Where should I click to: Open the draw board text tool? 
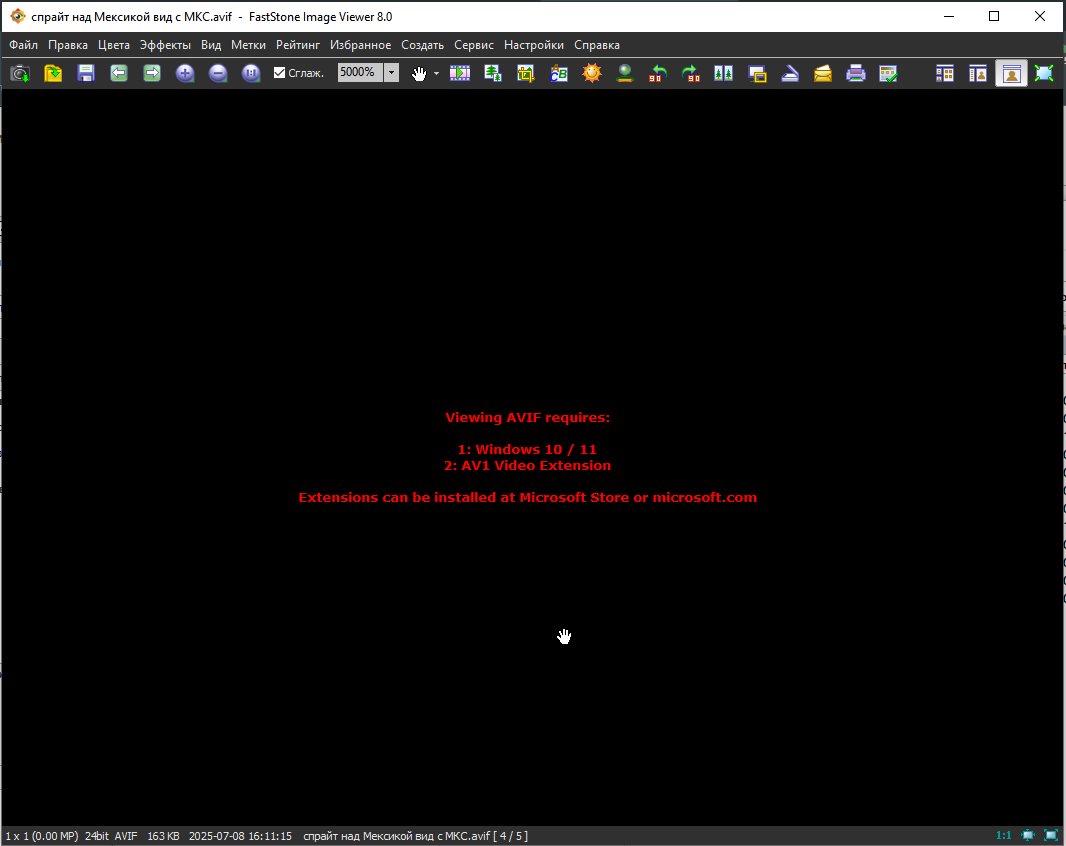tap(559, 73)
